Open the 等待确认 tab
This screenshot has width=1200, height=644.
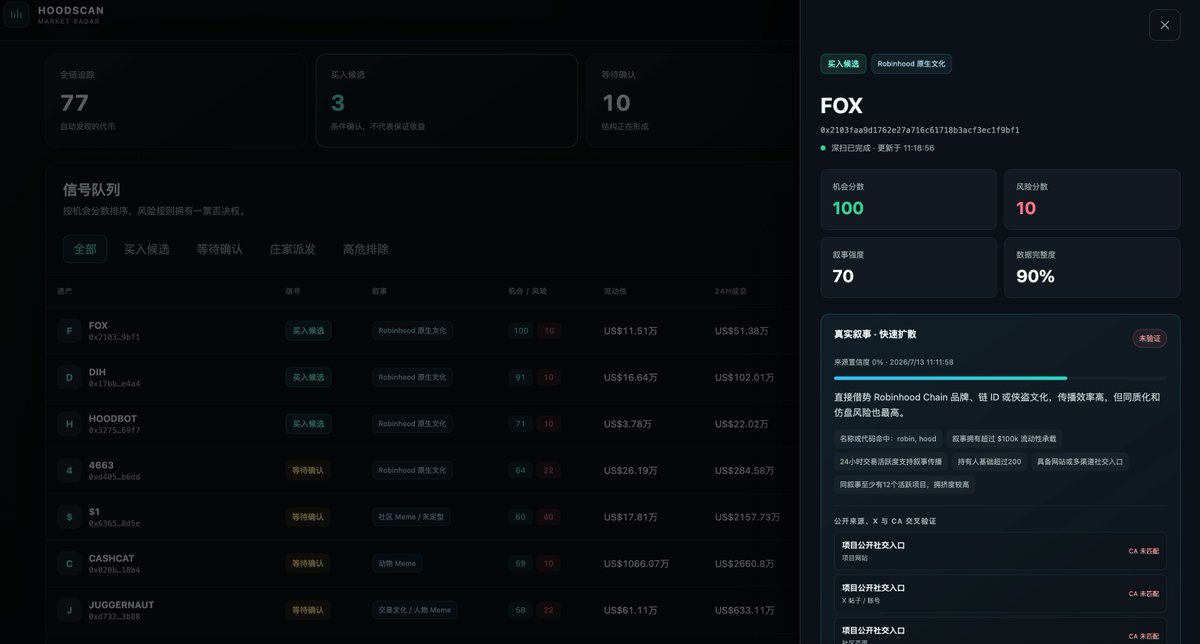pos(219,249)
